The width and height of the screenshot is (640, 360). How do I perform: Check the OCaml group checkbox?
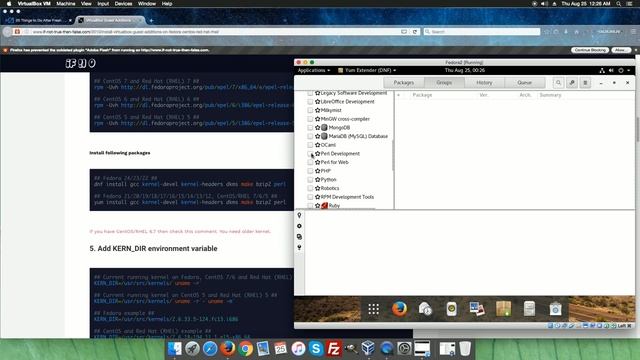coord(310,145)
